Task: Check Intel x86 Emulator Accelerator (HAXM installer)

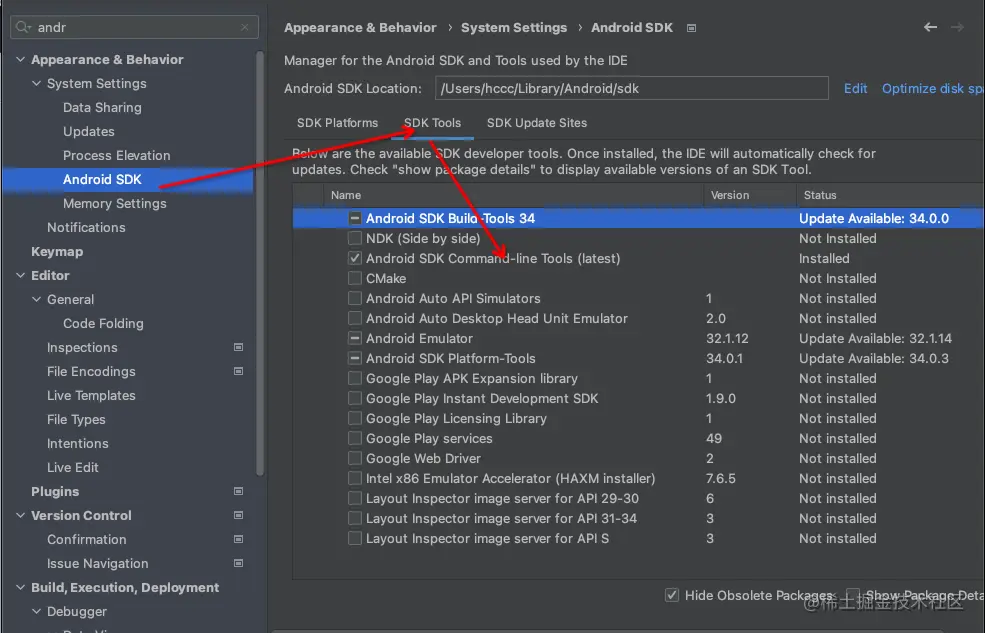Action: (x=355, y=479)
